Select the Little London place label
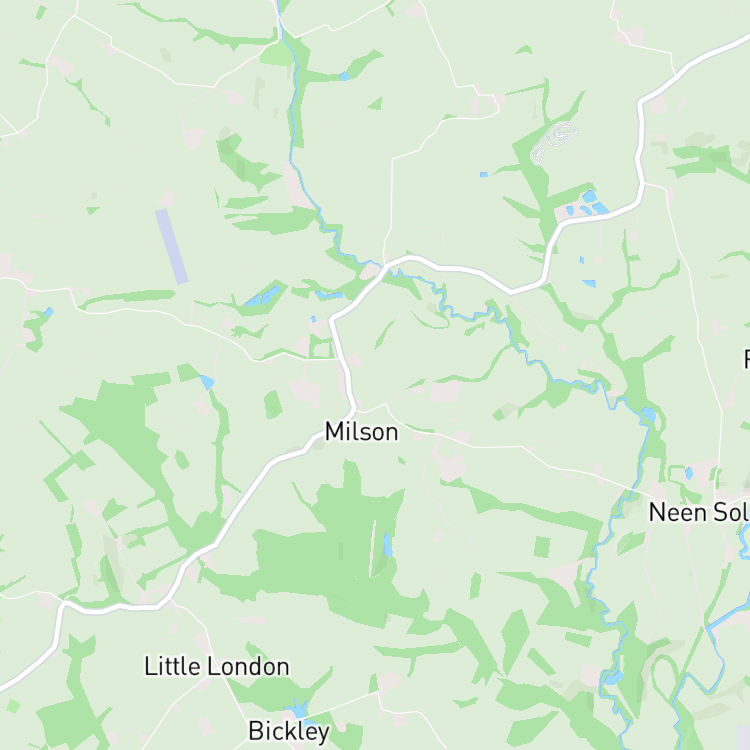This screenshot has height=750, width=750. pos(217,666)
